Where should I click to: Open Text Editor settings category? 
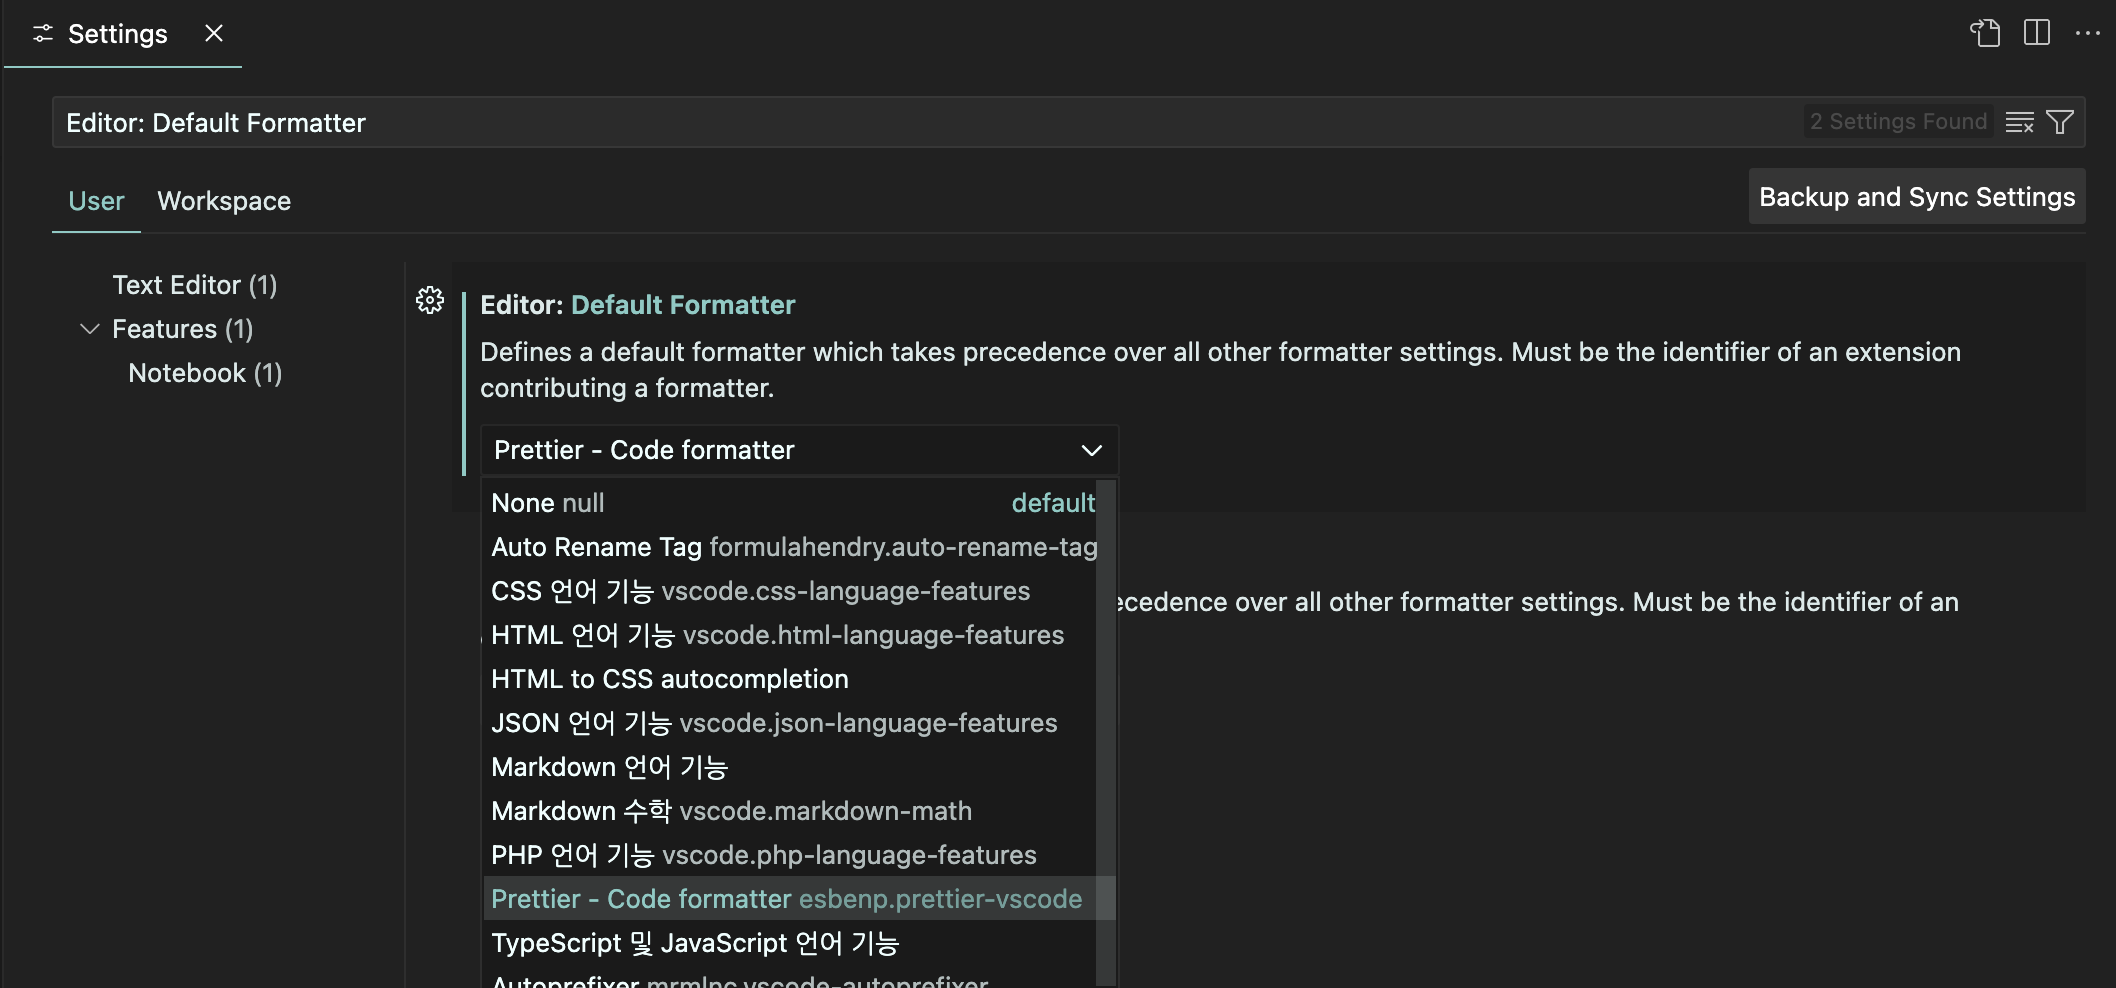click(x=194, y=285)
